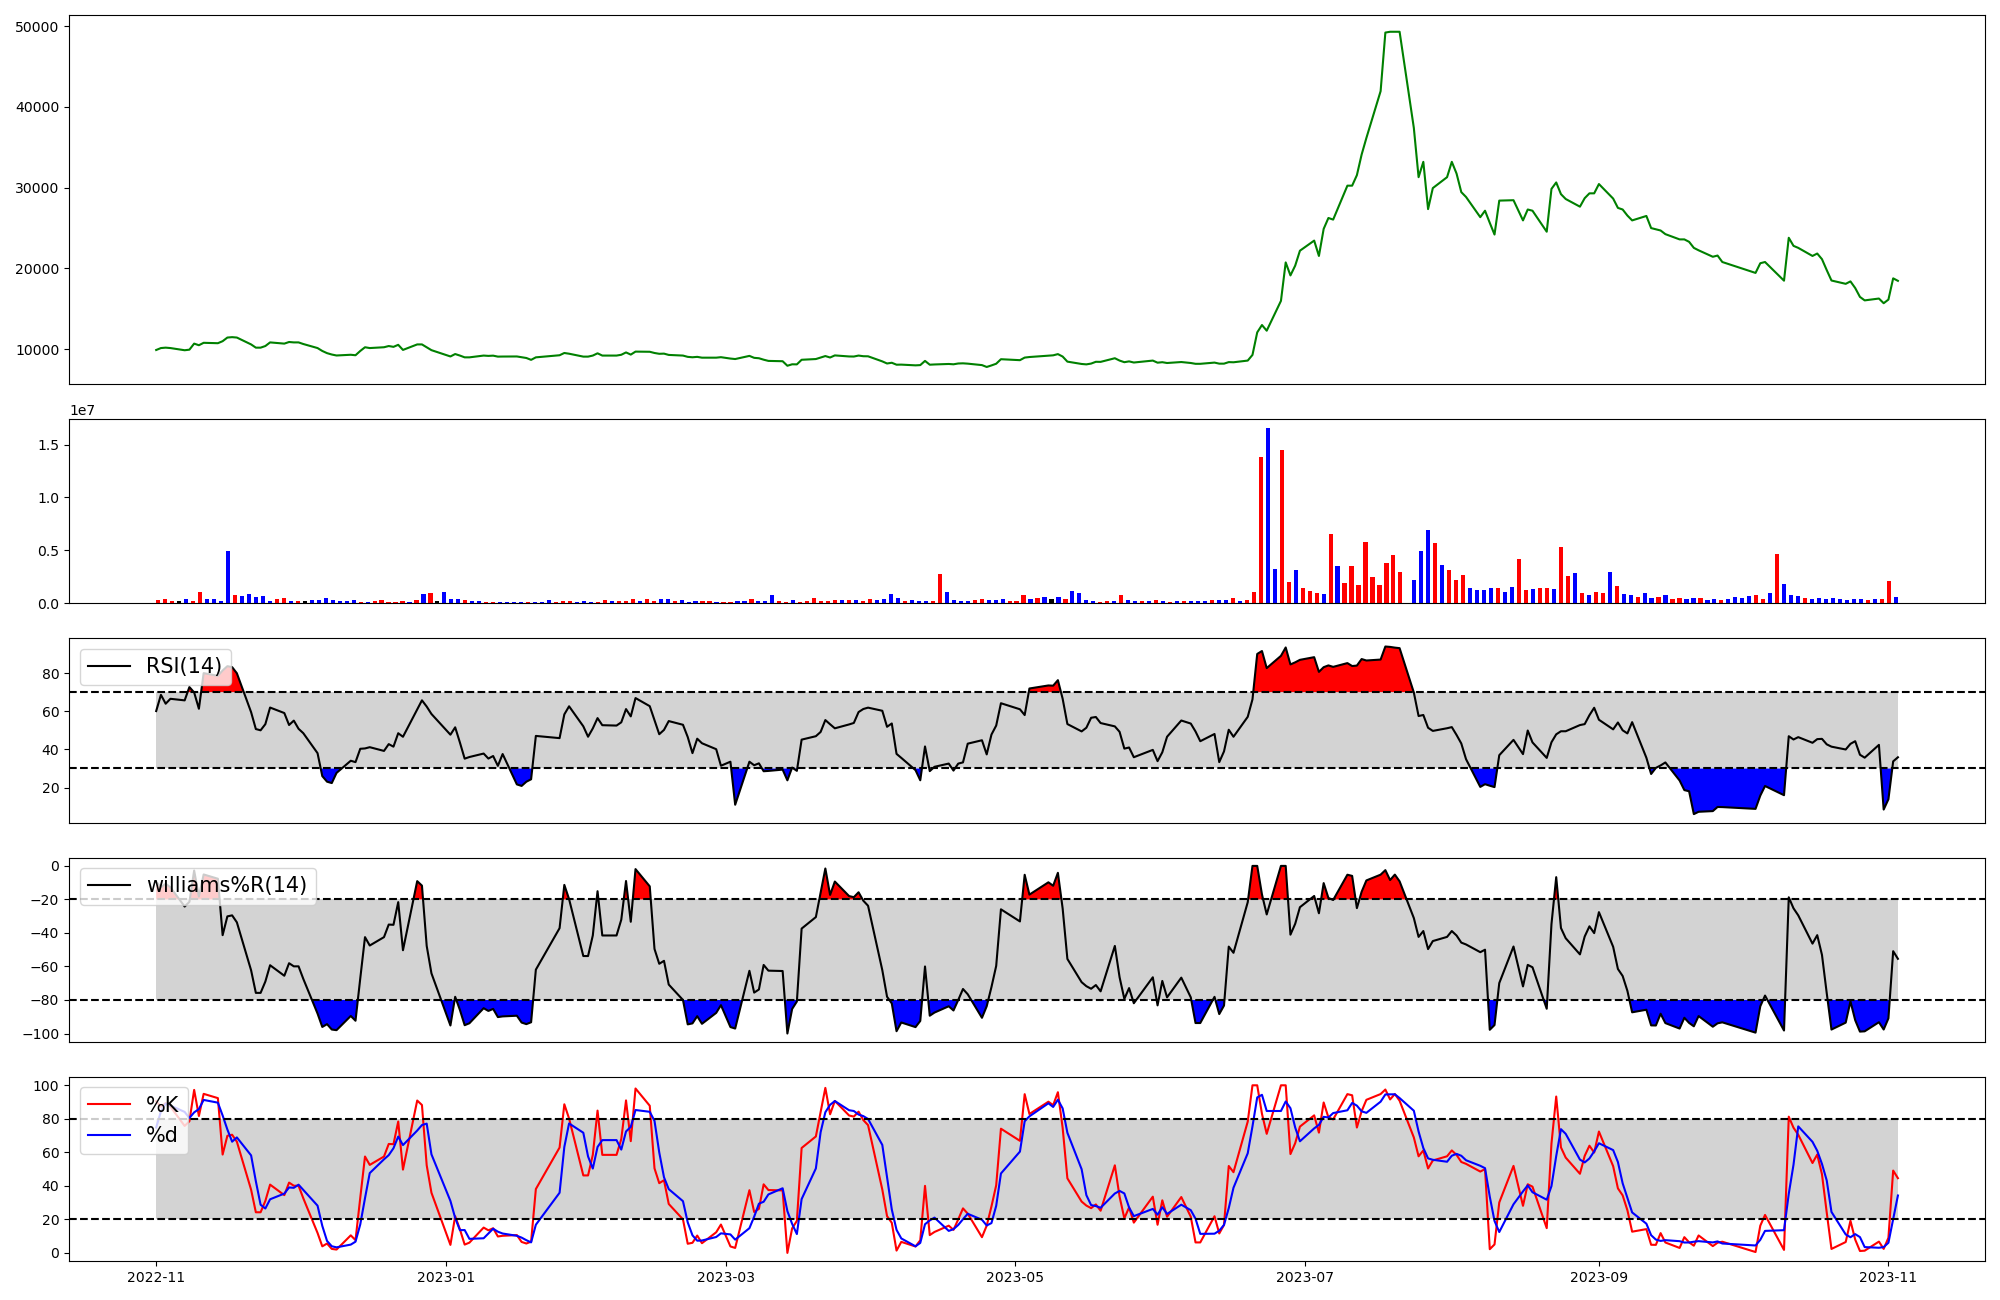Click the 1.5 volume axis tick label
The image size is (2000, 1300).
pos(49,445)
